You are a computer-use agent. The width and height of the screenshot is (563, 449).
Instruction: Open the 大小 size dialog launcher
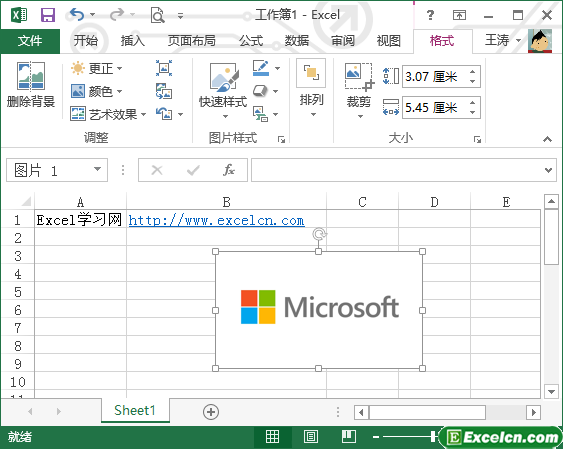477,139
